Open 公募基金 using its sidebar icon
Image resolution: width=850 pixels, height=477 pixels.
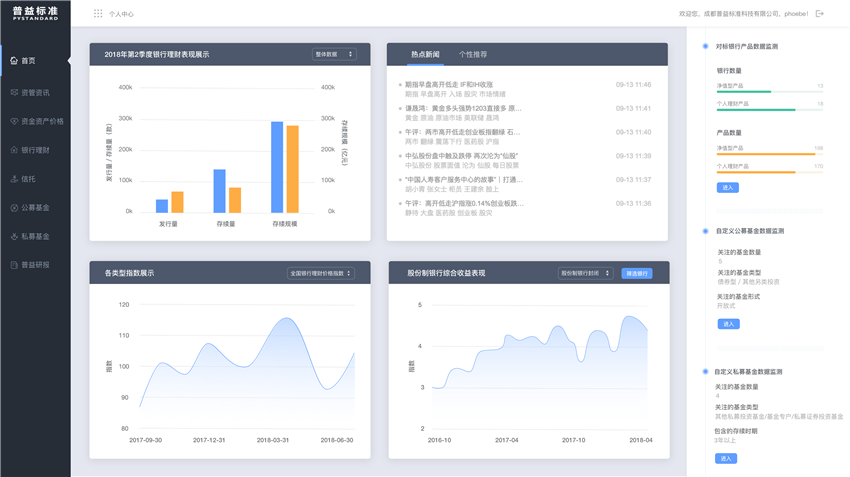coord(14,208)
